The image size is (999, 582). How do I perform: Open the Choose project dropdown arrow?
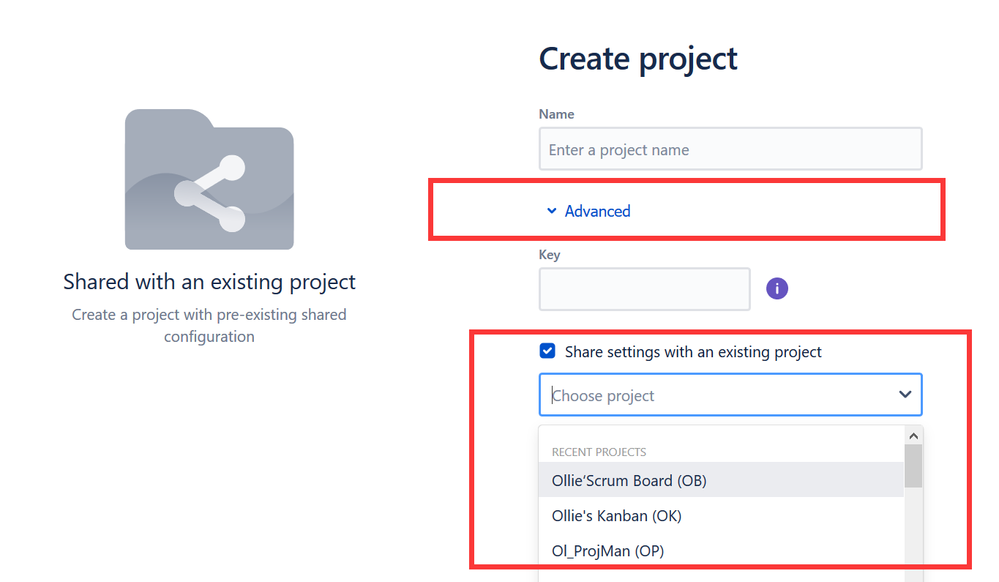(x=905, y=395)
